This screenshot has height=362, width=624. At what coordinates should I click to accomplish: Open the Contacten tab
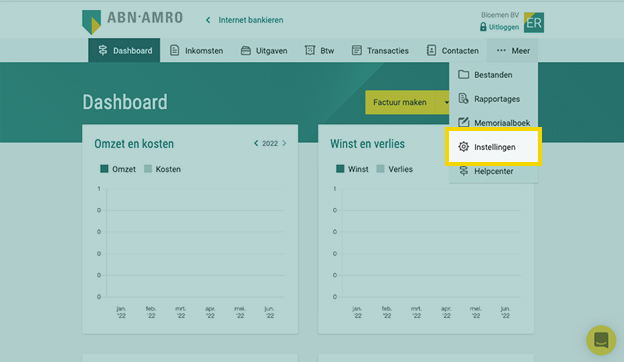(x=453, y=51)
